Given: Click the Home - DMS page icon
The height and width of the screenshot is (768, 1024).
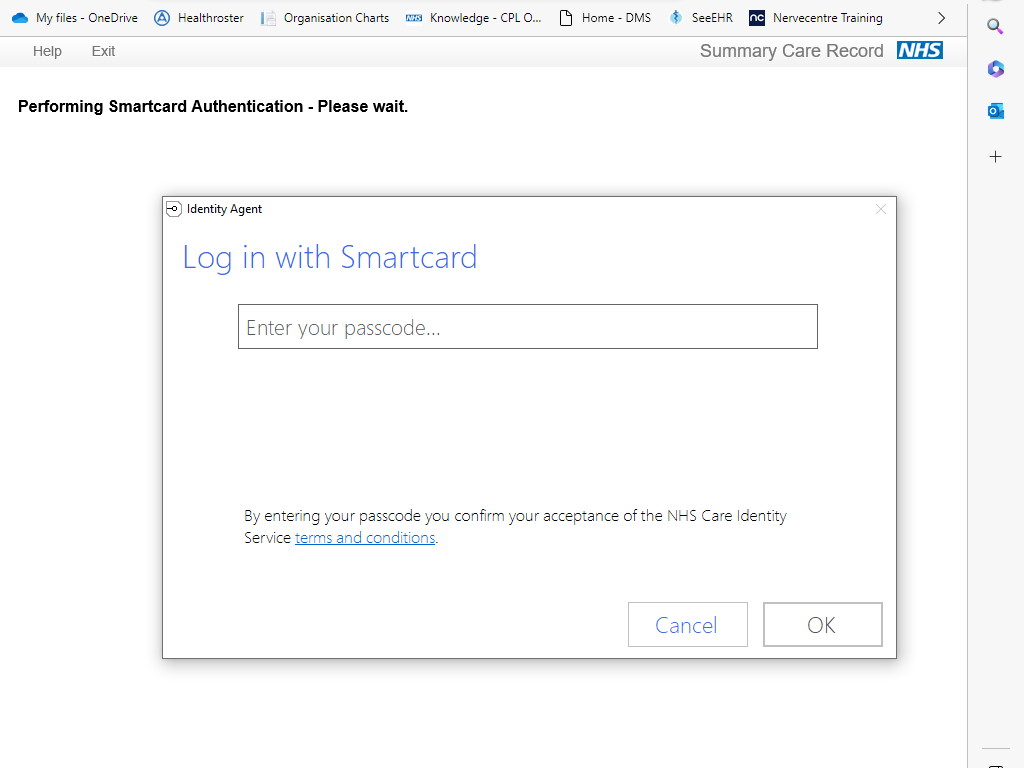Looking at the screenshot, I should point(566,18).
